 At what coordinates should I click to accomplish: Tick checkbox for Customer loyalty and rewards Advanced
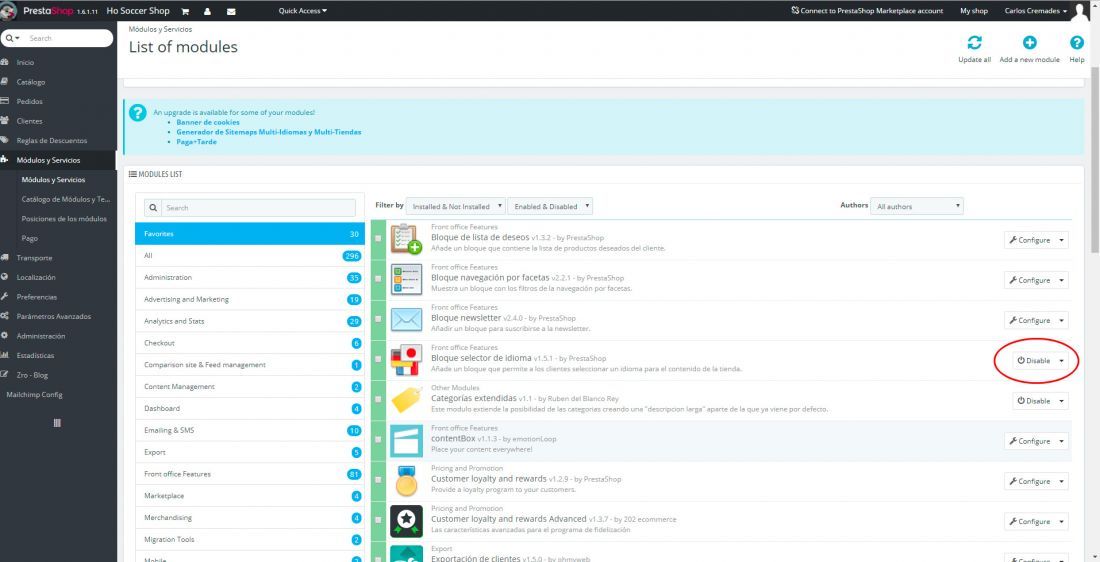coord(379,521)
